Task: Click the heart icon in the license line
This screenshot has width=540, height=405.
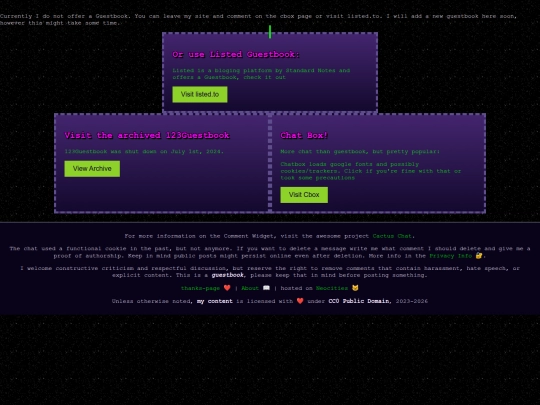Action: click(300, 301)
